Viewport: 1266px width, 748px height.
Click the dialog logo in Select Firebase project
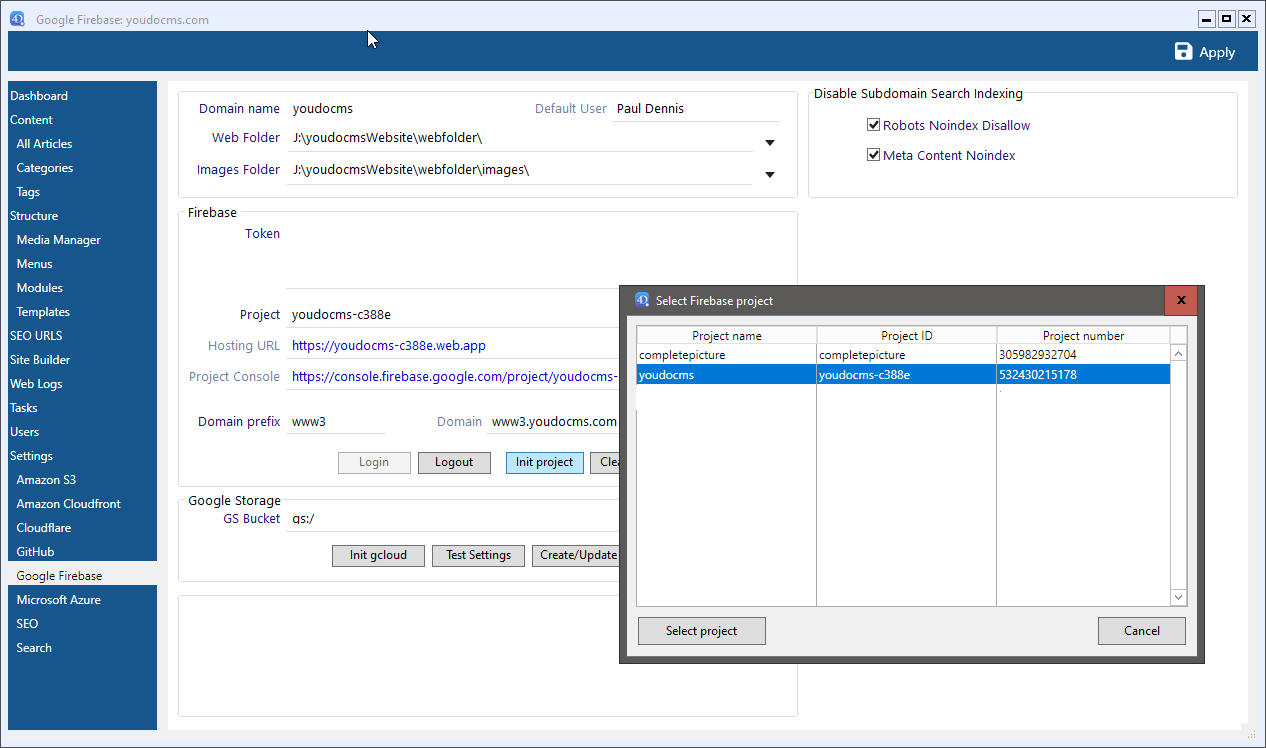642,300
